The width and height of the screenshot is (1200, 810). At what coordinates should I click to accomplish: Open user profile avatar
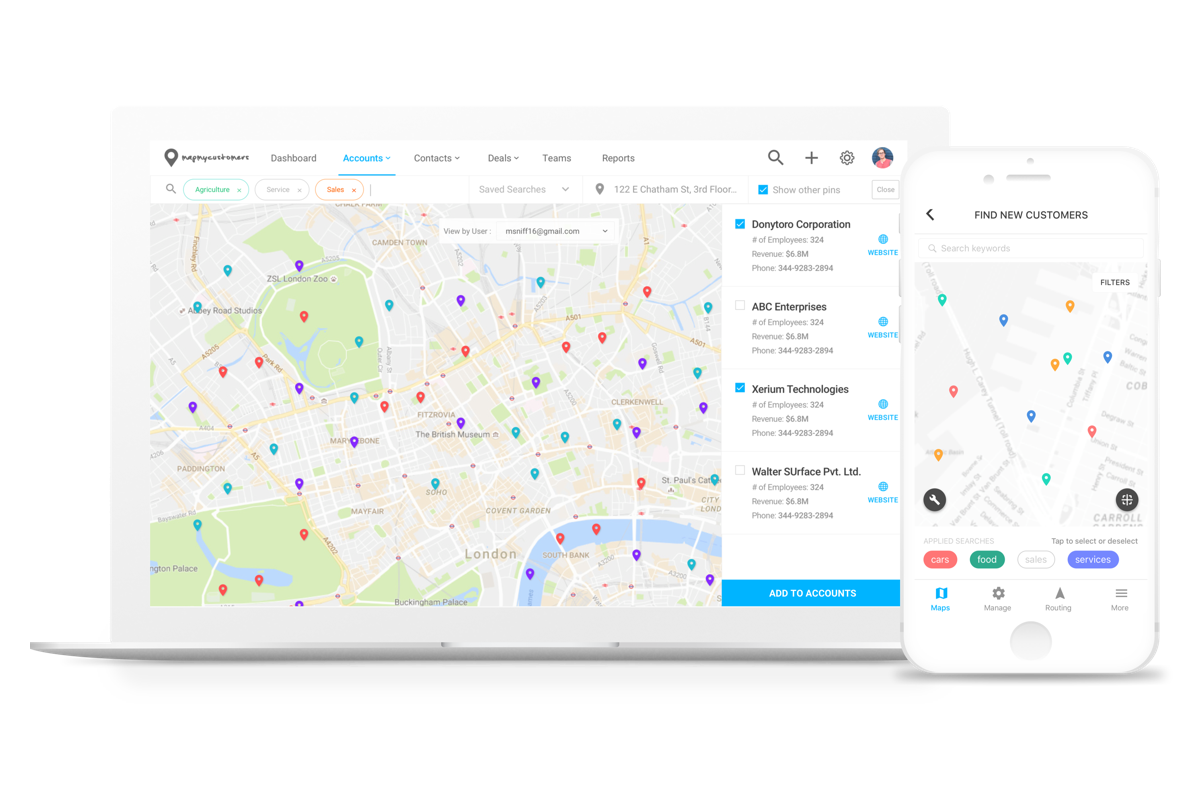point(882,157)
